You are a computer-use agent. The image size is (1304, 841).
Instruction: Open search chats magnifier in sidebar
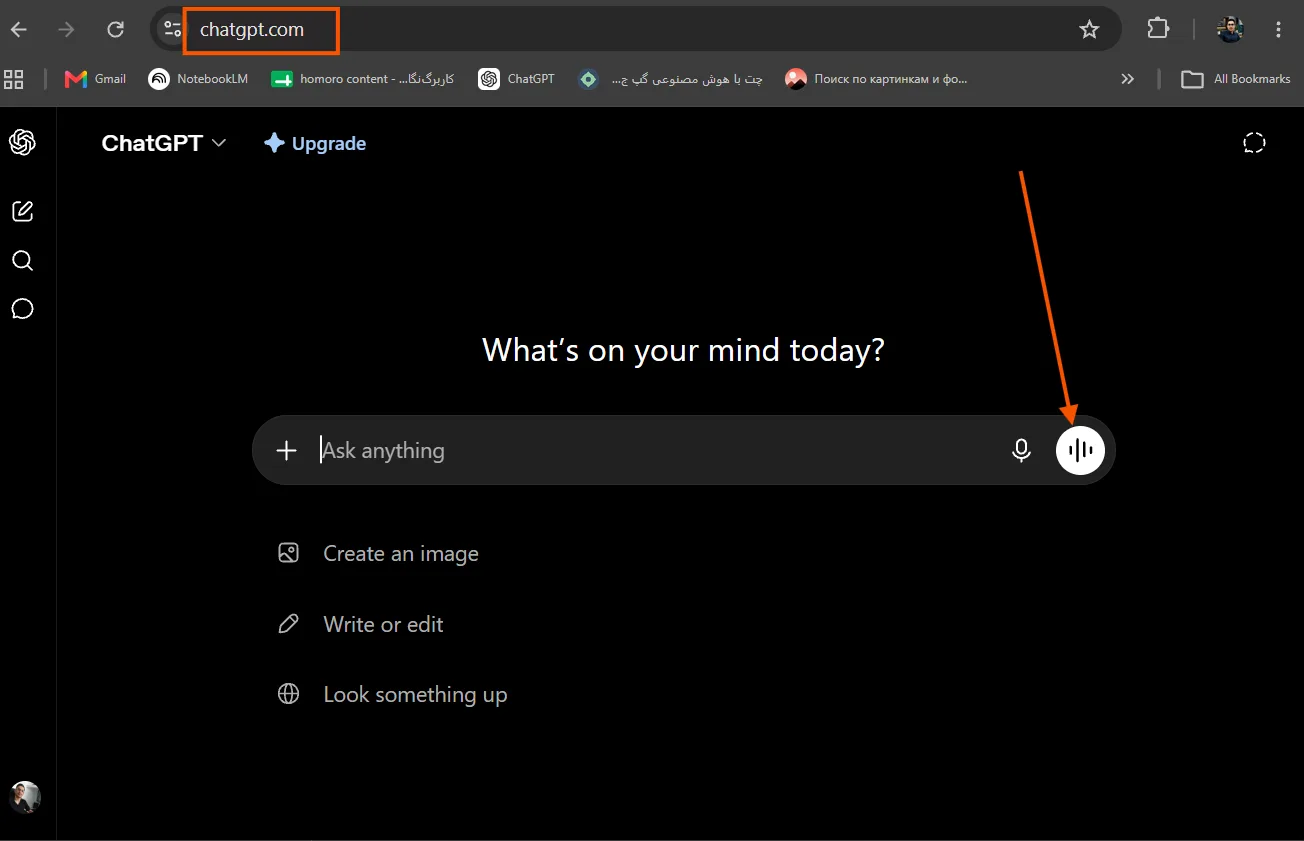(x=22, y=261)
